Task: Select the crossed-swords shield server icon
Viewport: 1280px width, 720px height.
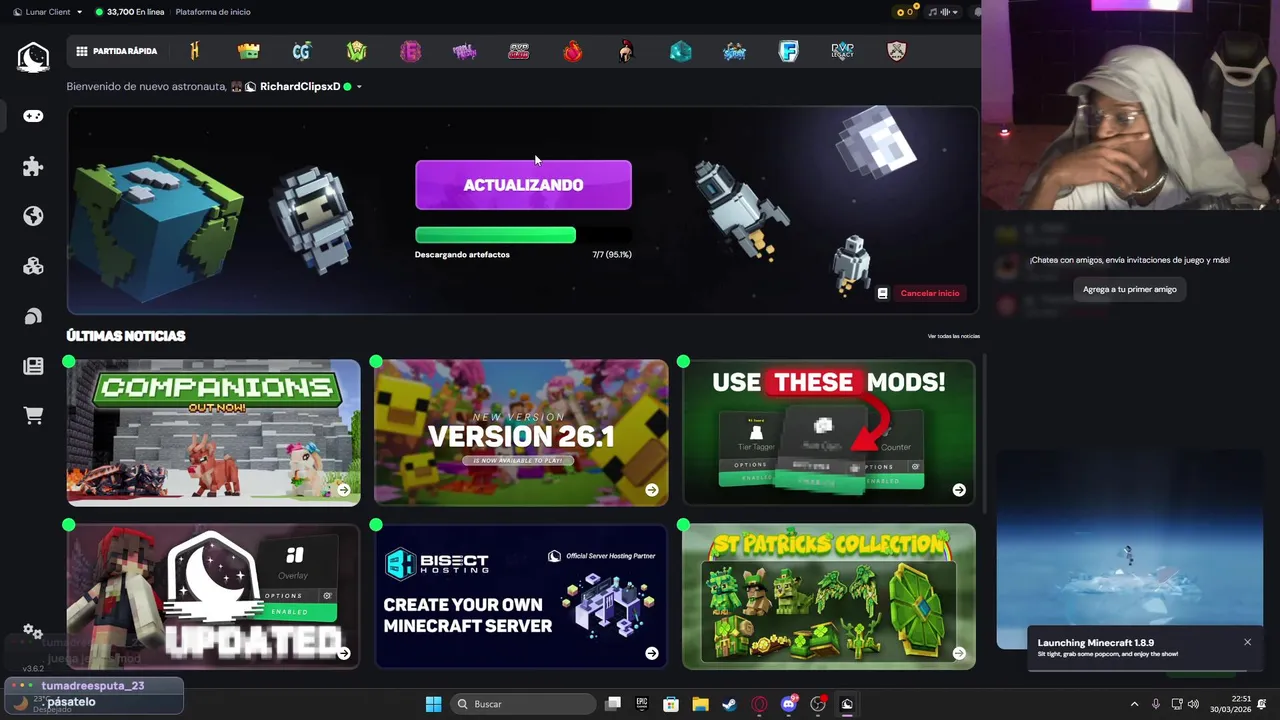Action: (897, 51)
